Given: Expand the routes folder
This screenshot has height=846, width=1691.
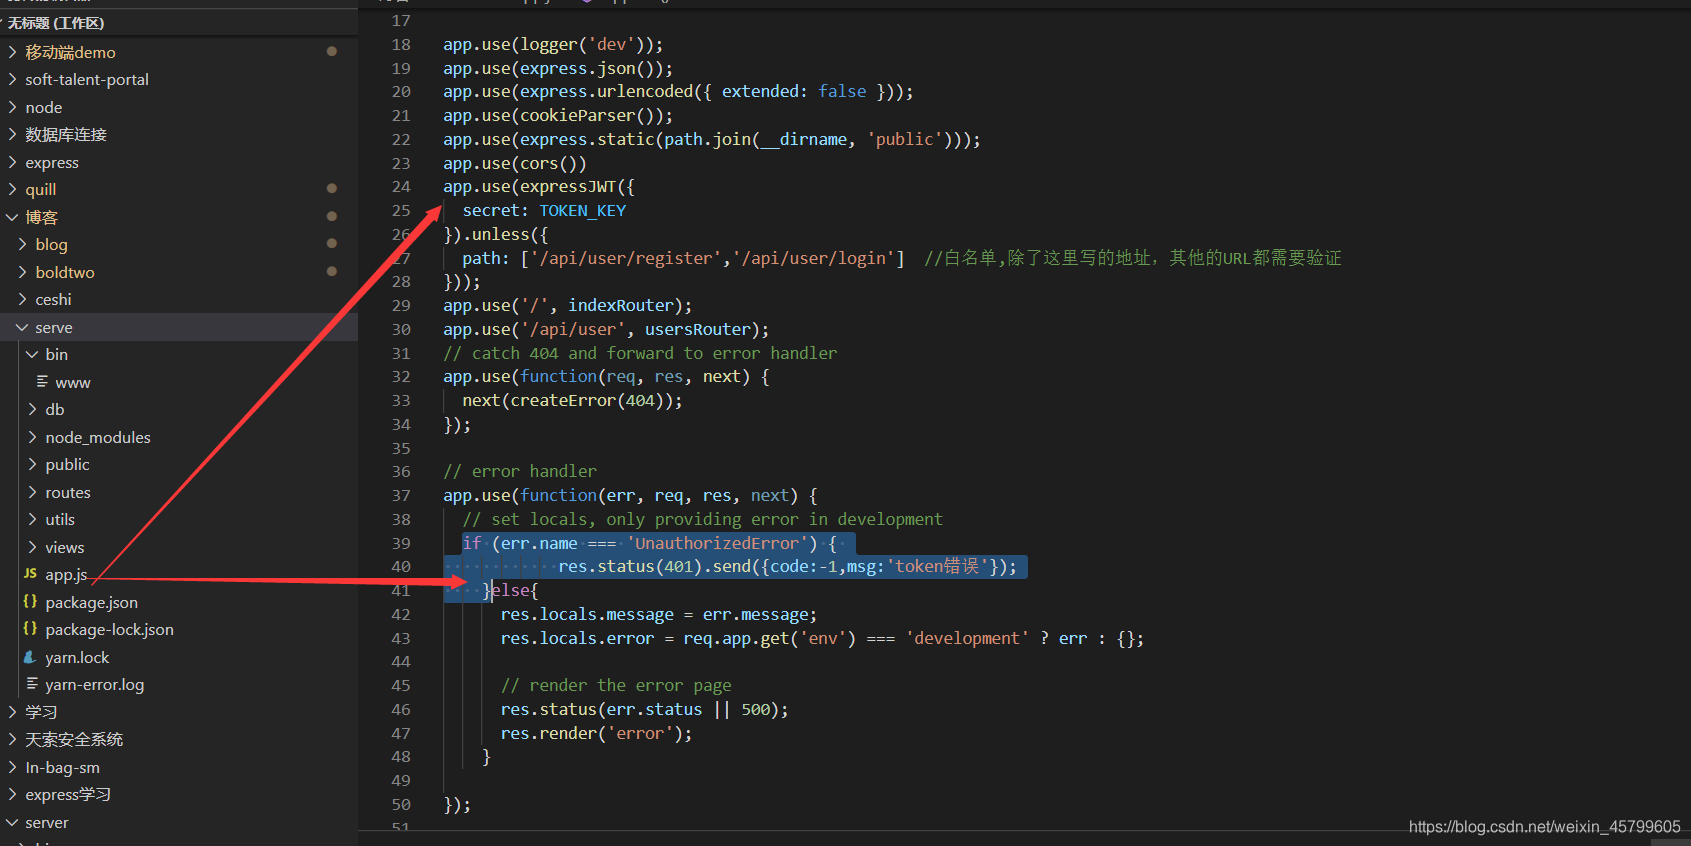Looking at the screenshot, I should 32,492.
